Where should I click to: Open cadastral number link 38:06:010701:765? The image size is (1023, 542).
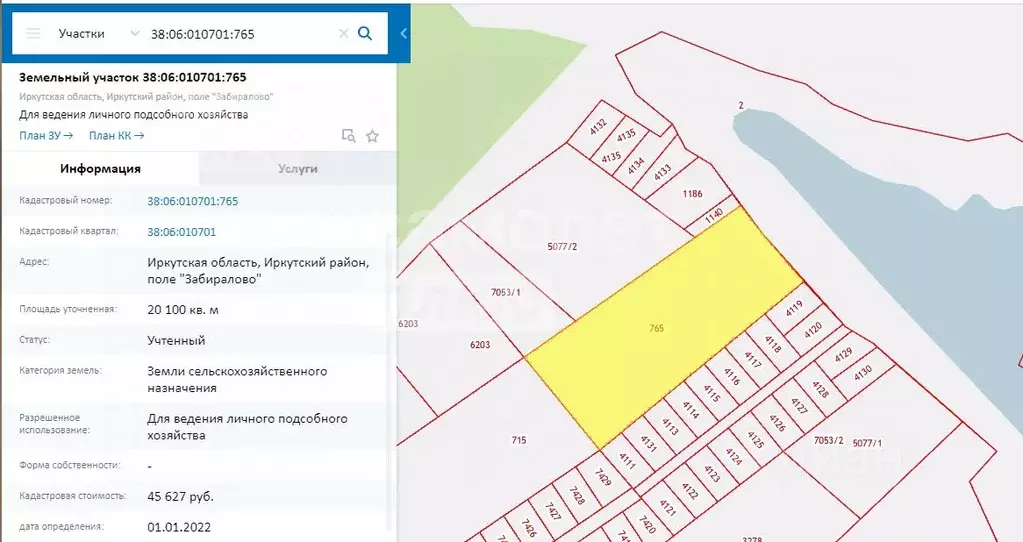click(x=192, y=202)
